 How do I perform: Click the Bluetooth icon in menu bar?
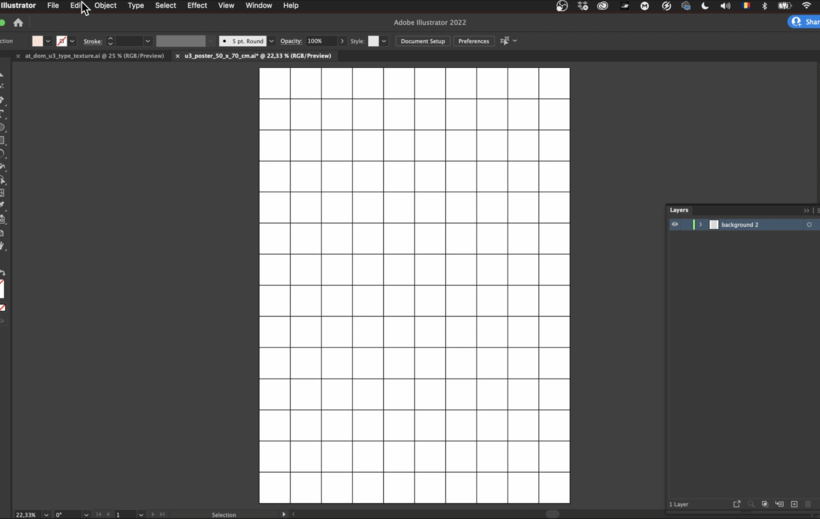click(x=764, y=6)
